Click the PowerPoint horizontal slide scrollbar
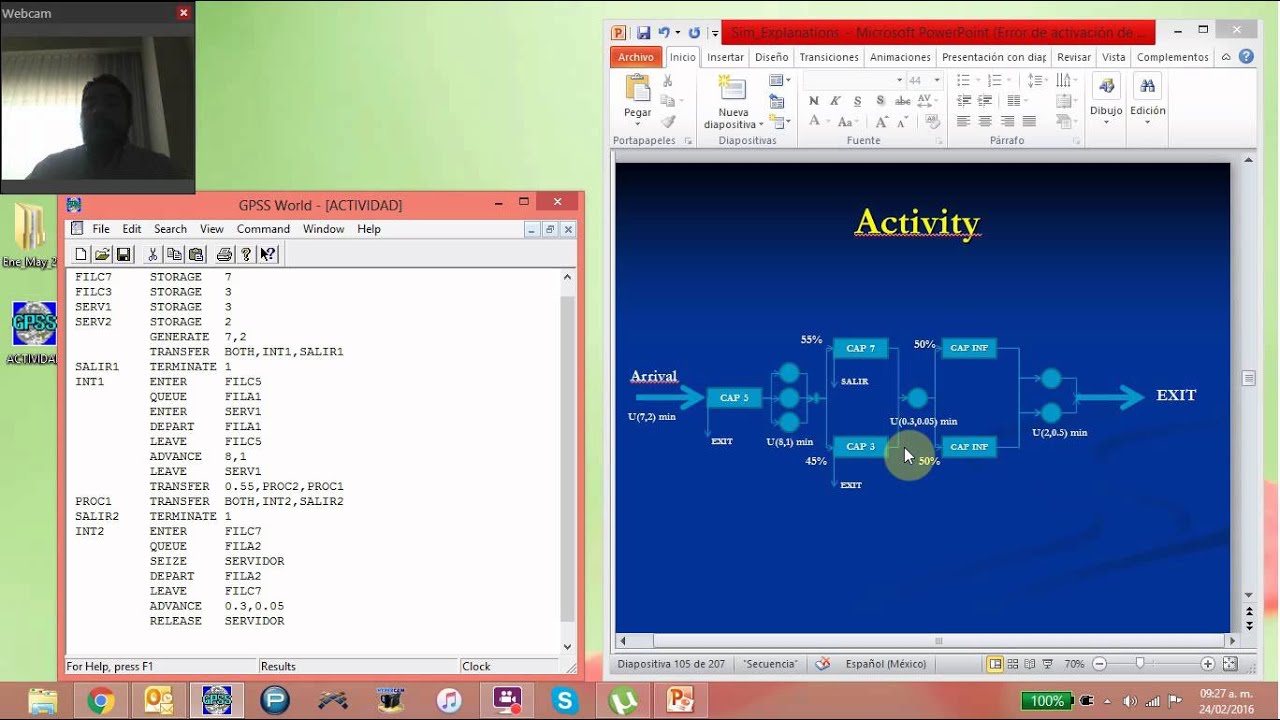This screenshot has height=720, width=1280. click(938, 641)
